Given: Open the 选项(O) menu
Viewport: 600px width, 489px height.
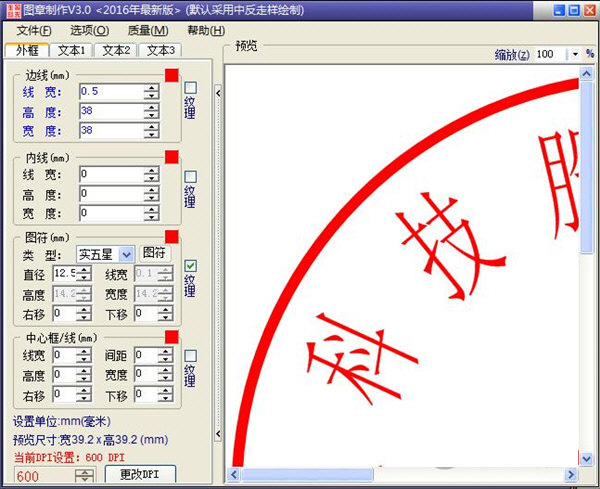Looking at the screenshot, I should [x=90, y=31].
